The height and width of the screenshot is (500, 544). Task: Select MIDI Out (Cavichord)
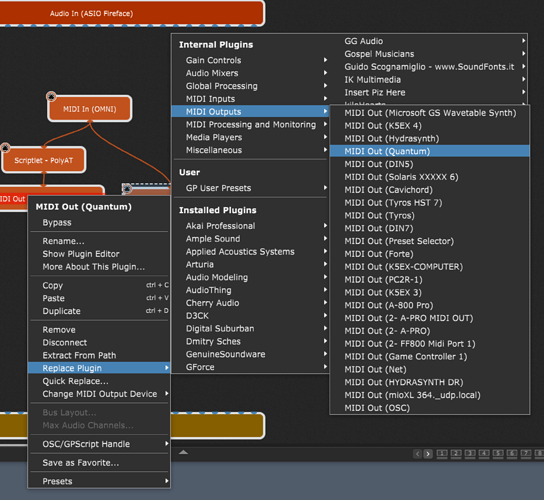tap(430, 190)
